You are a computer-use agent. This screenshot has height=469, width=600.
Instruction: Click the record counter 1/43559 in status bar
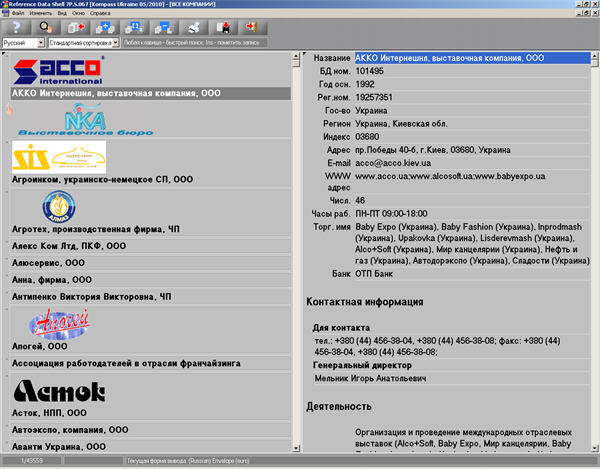(x=32, y=461)
